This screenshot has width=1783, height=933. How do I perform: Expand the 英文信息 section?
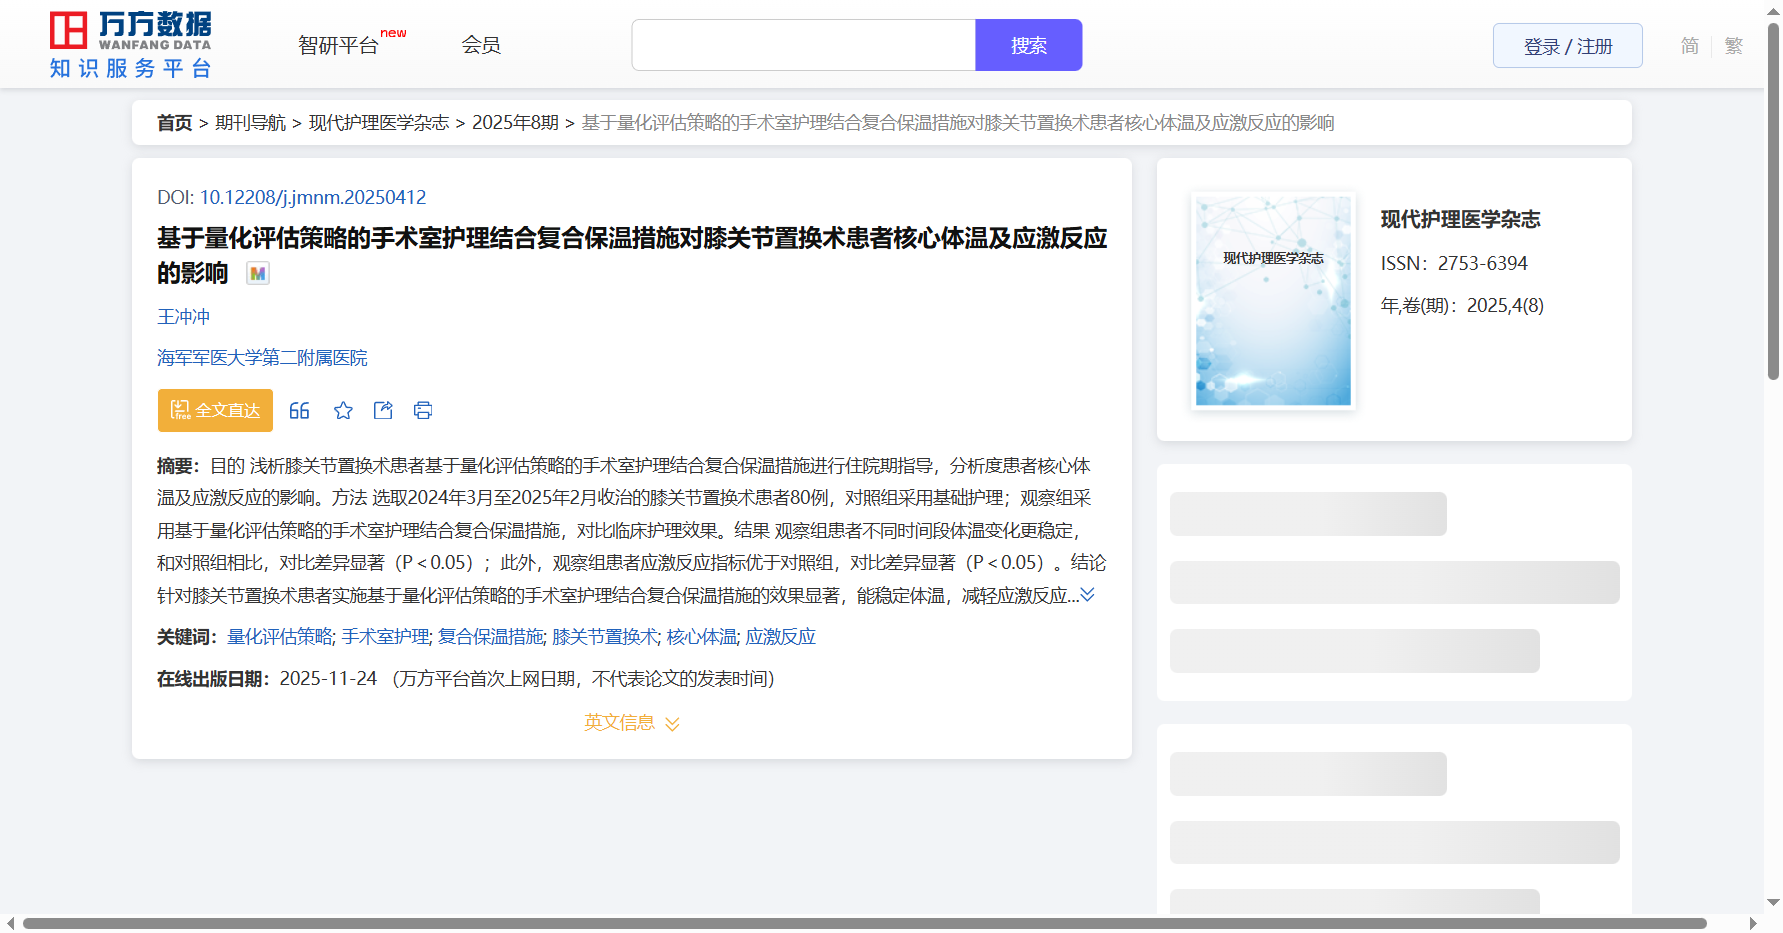(x=631, y=722)
